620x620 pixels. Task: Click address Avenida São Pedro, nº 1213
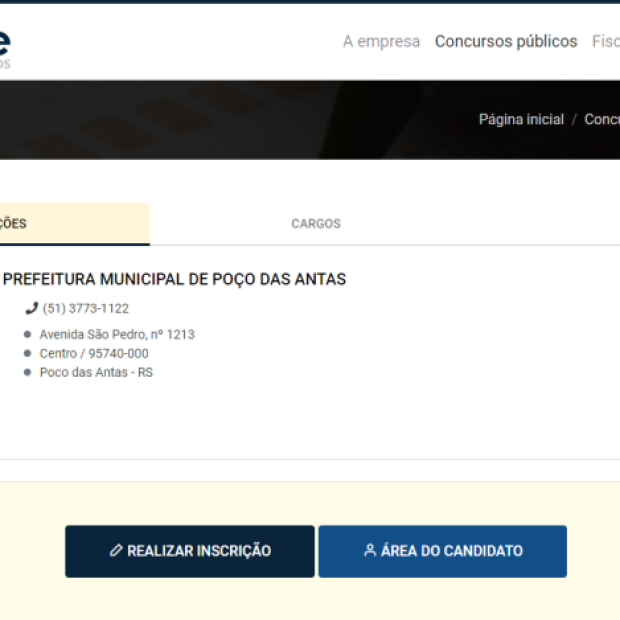click(117, 335)
